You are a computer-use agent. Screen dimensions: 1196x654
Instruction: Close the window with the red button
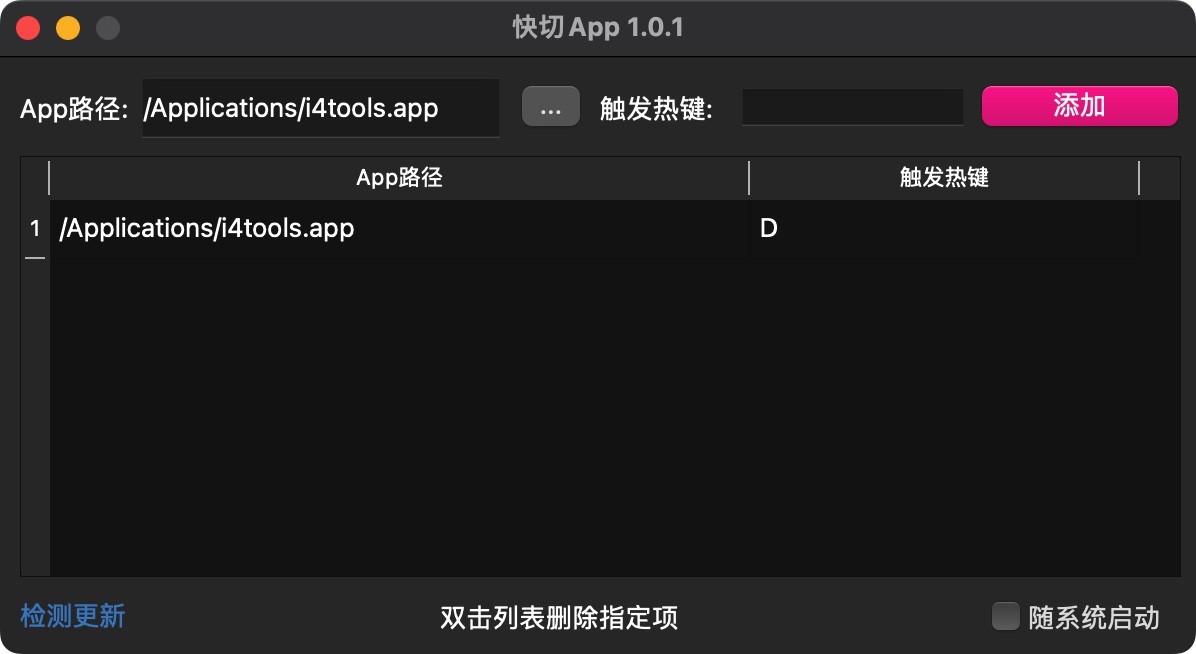(x=28, y=28)
